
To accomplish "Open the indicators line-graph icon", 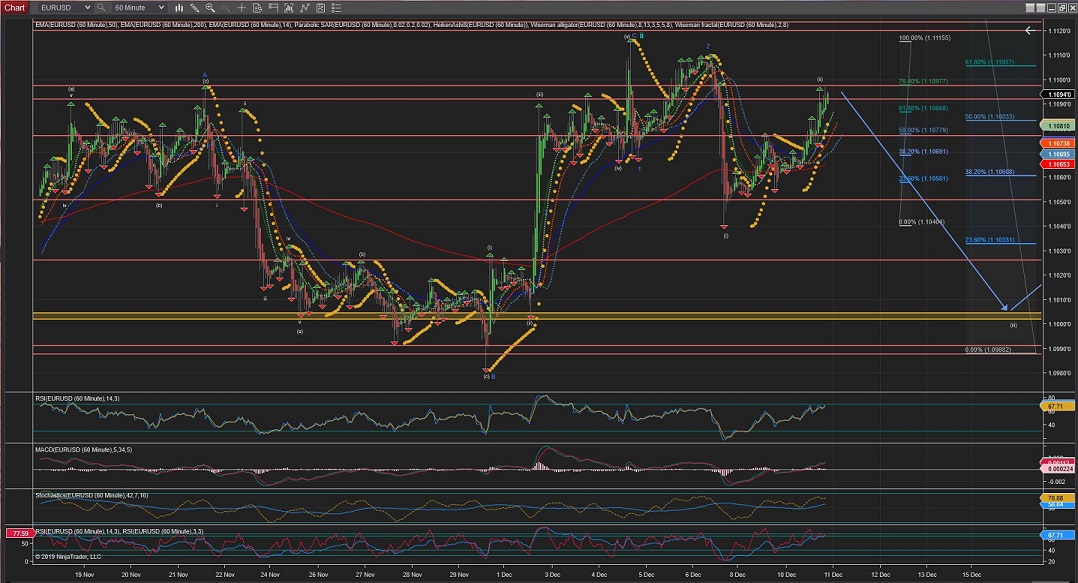I will (x=305, y=8).
